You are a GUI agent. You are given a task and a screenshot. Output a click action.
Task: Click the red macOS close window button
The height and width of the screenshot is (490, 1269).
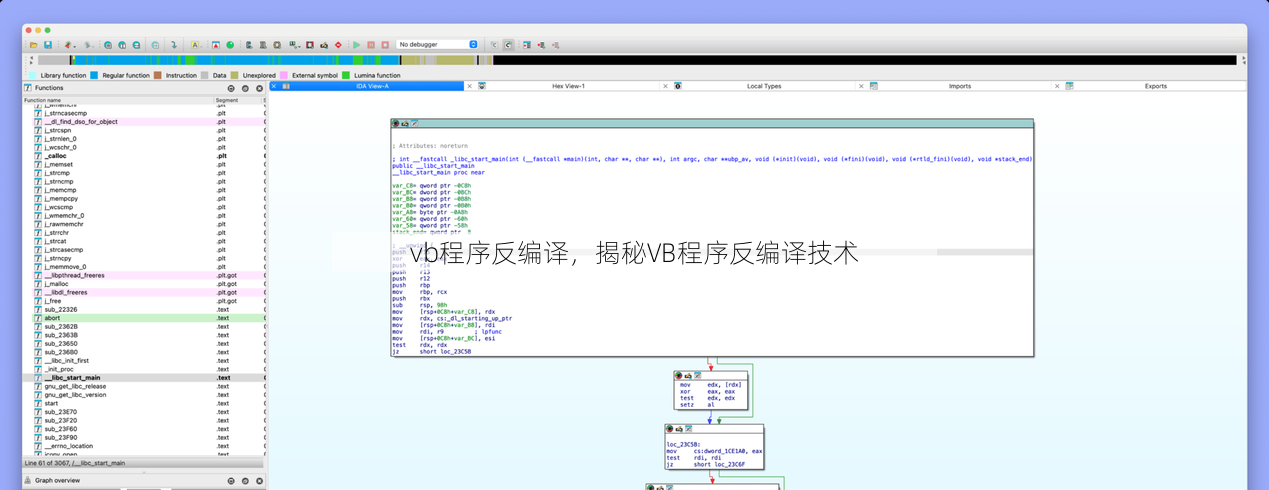[29, 30]
